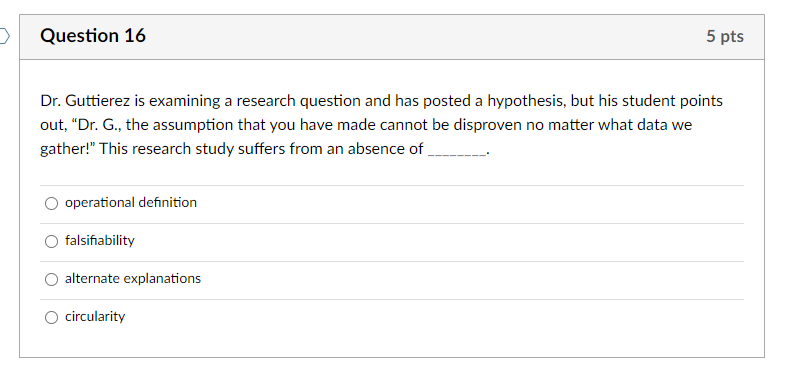Click the word 'disproven' in the prompt
The image size is (786, 380).
click(x=488, y=125)
